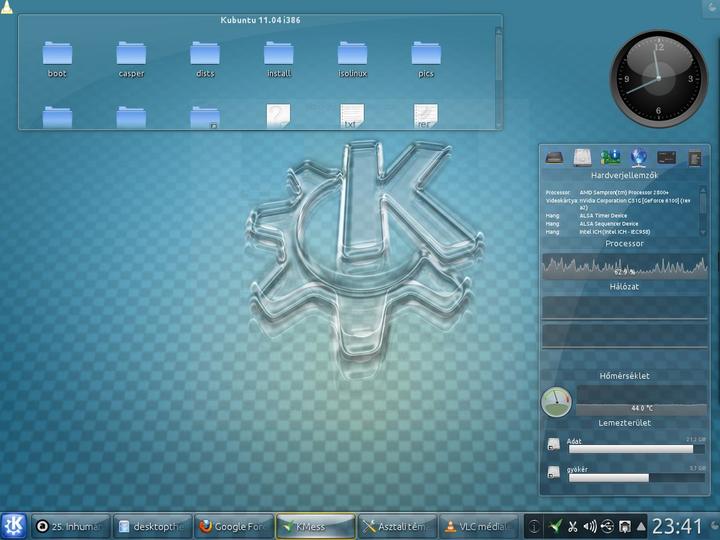Click the Adat disk drive icon
Viewport: 720px width, 540px height.
tap(554, 444)
